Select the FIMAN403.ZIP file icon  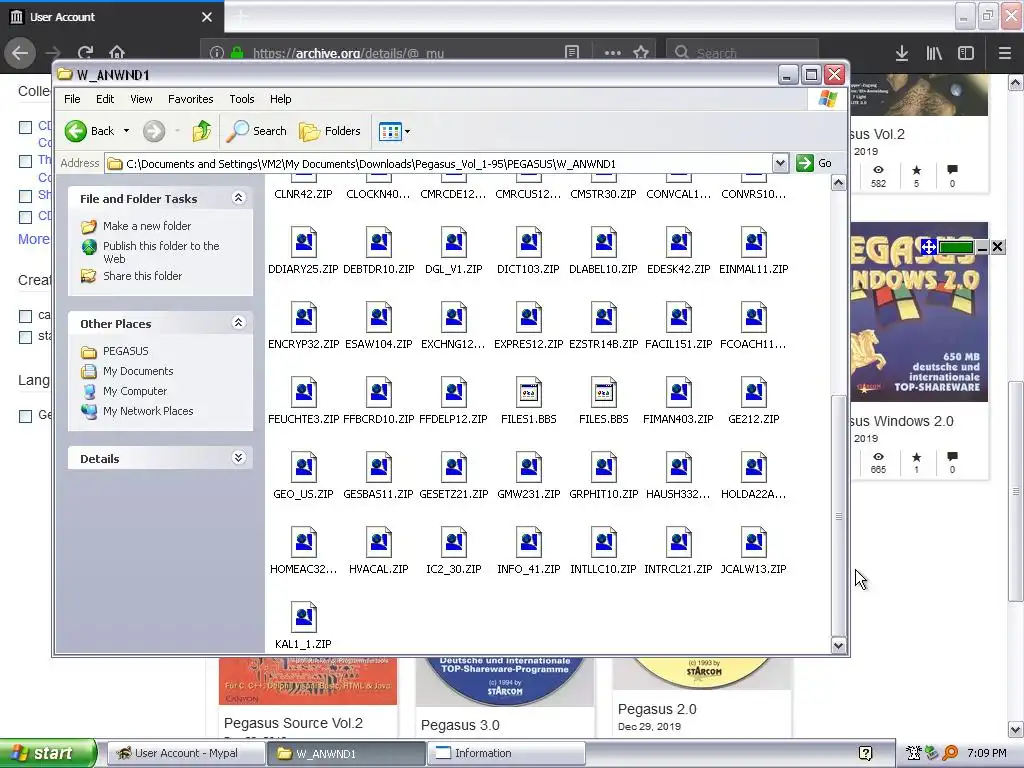point(679,392)
